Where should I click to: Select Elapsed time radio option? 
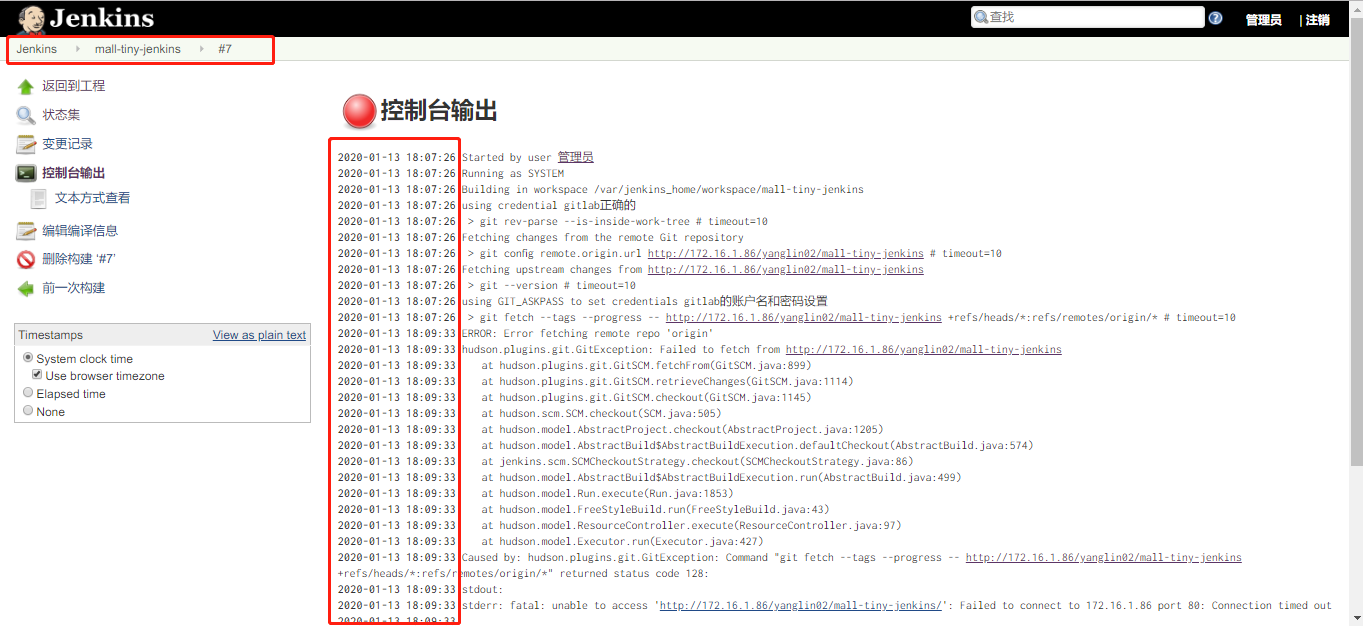tap(28, 393)
